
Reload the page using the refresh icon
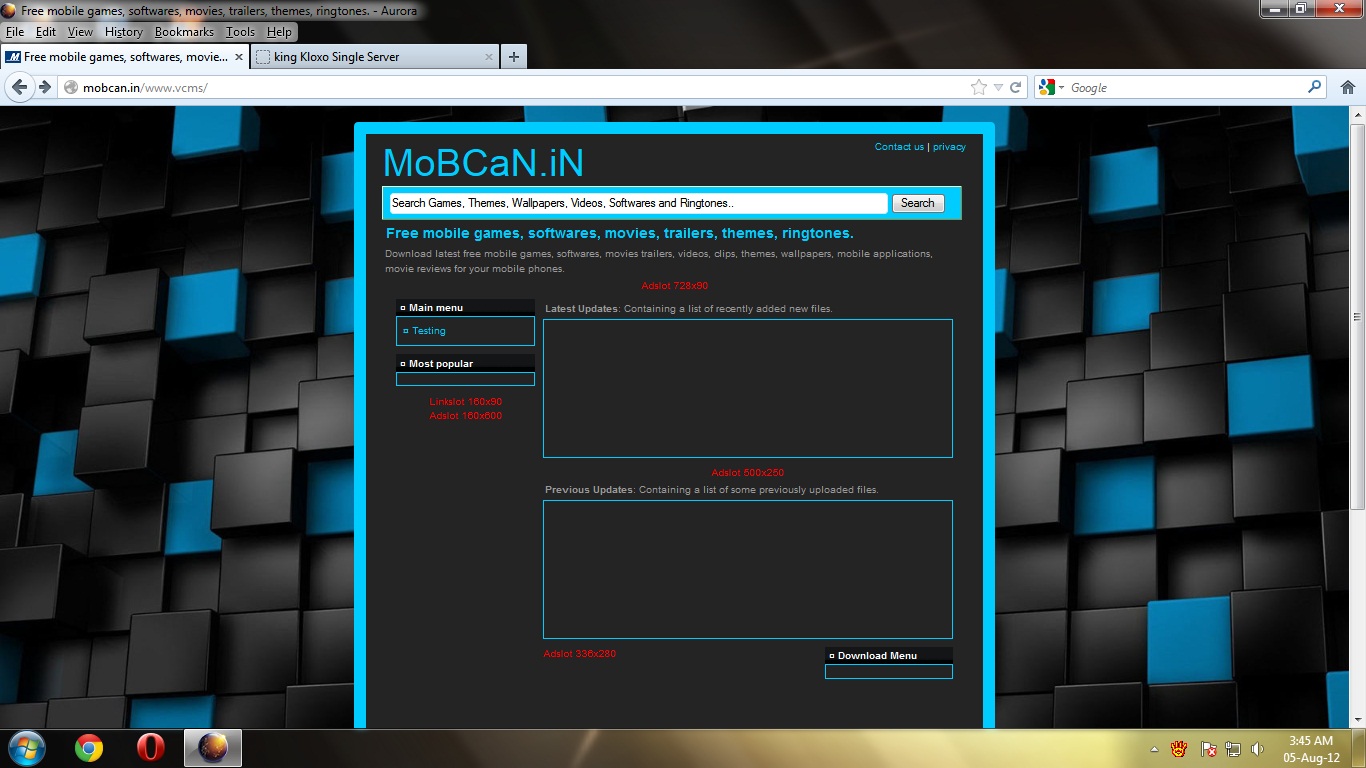(1016, 88)
